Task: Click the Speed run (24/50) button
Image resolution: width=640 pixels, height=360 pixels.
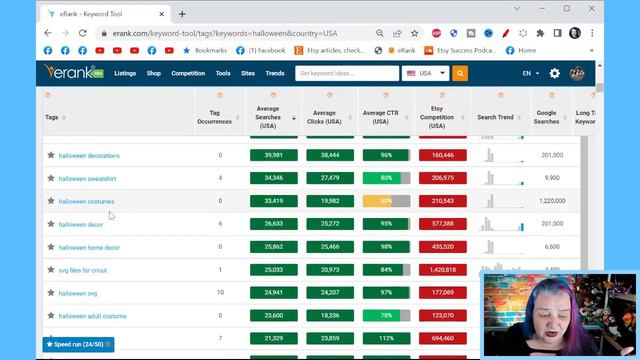Action: pos(78,344)
